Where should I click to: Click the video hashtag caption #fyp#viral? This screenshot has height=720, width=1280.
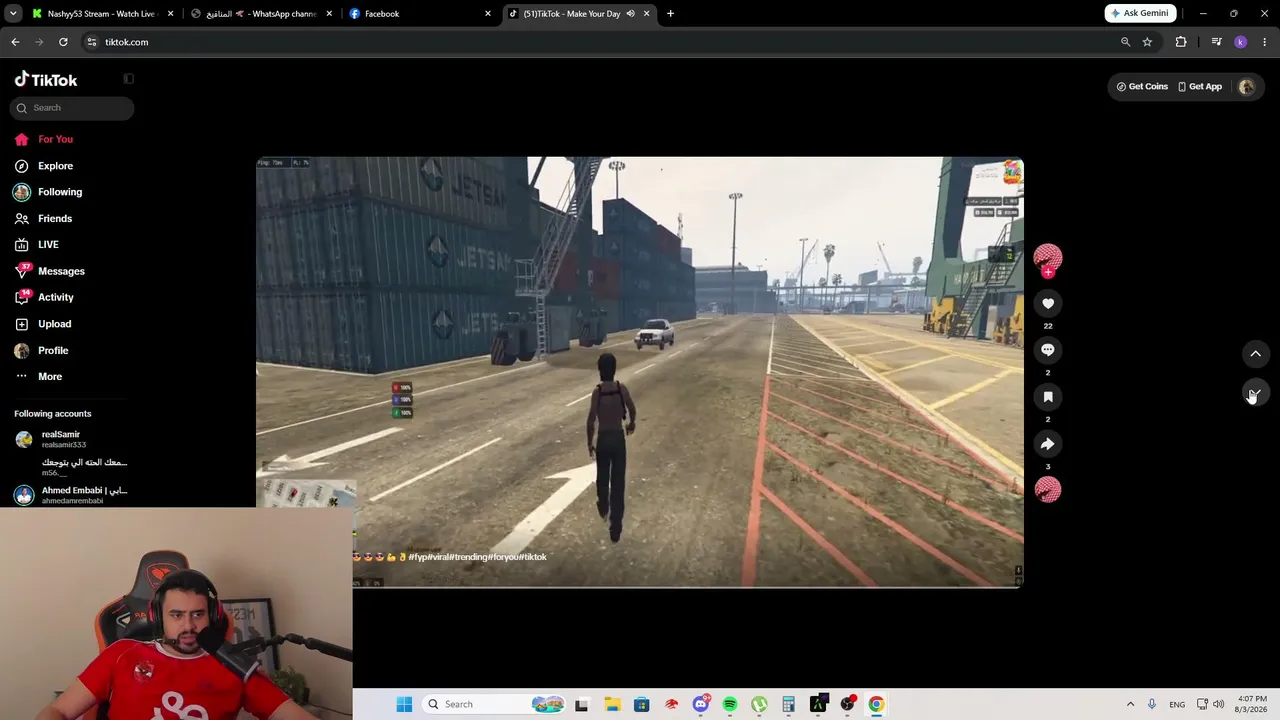click(x=477, y=557)
